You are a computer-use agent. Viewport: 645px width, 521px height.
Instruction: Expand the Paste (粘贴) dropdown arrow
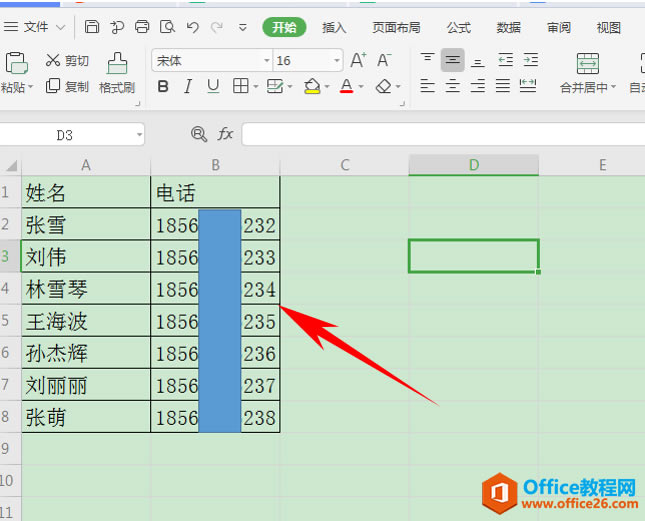(30, 87)
